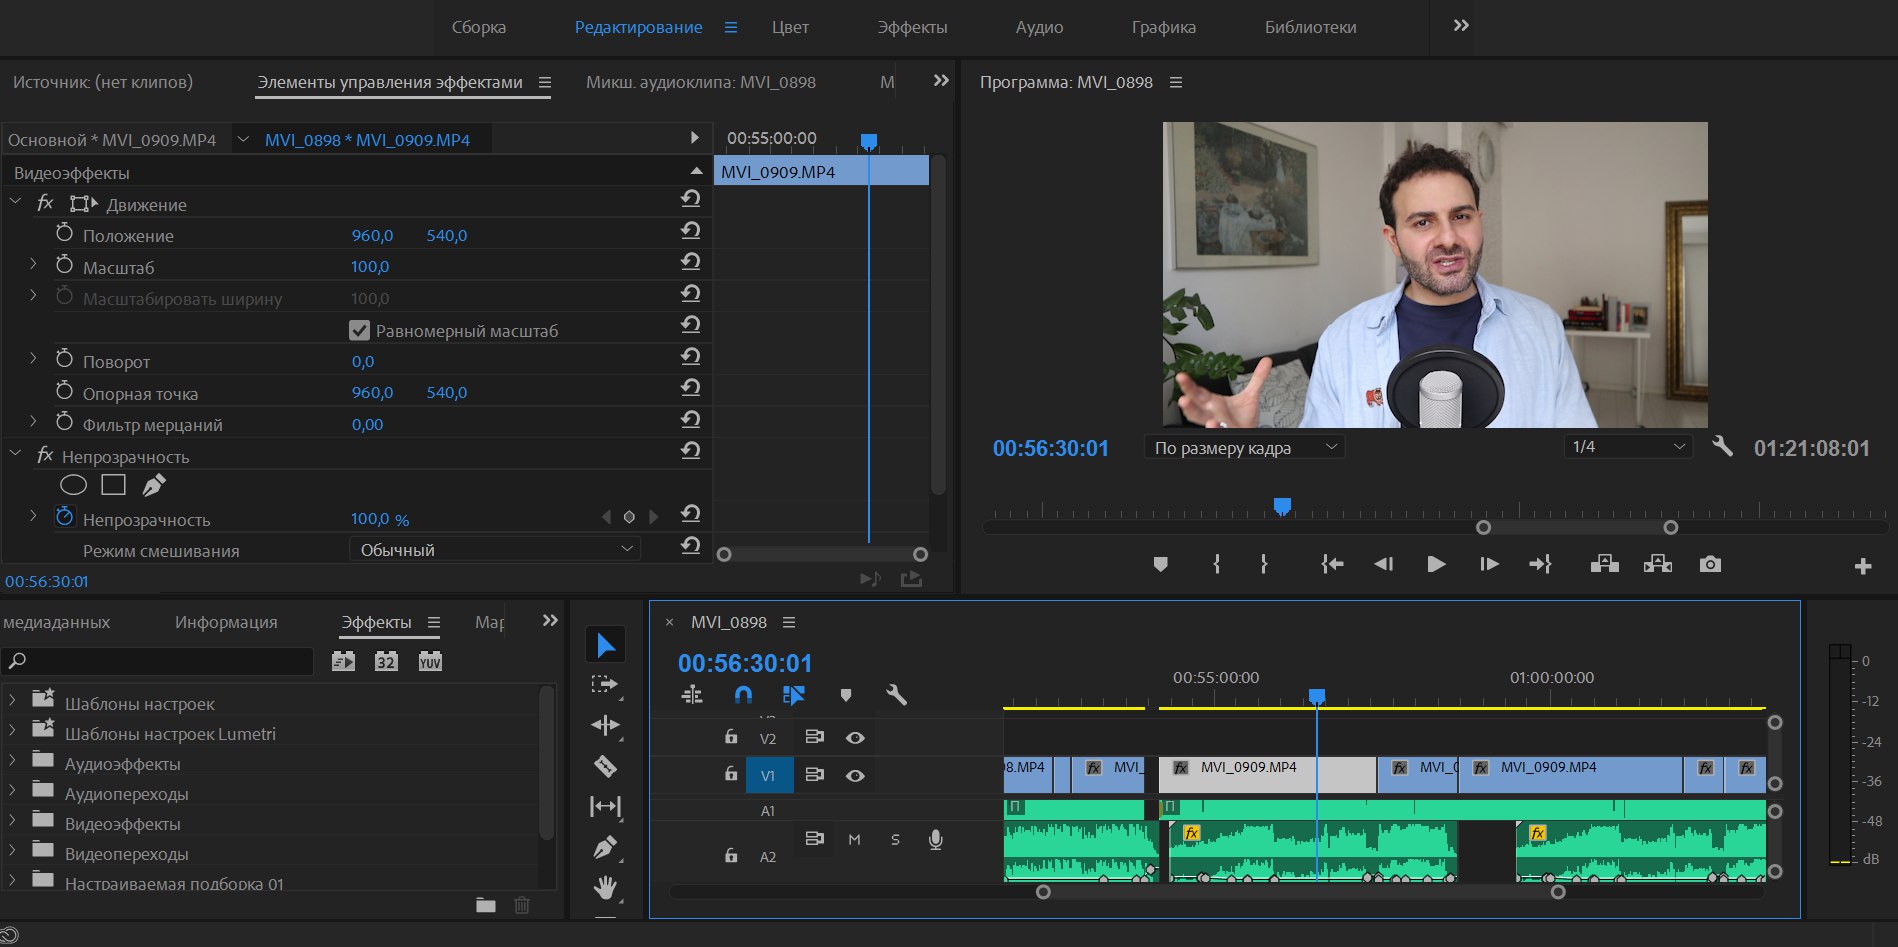The image size is (1898, 947).
Task: Switch to Цвет workspace
Action: pyautogui.click(x=790, y=27)
